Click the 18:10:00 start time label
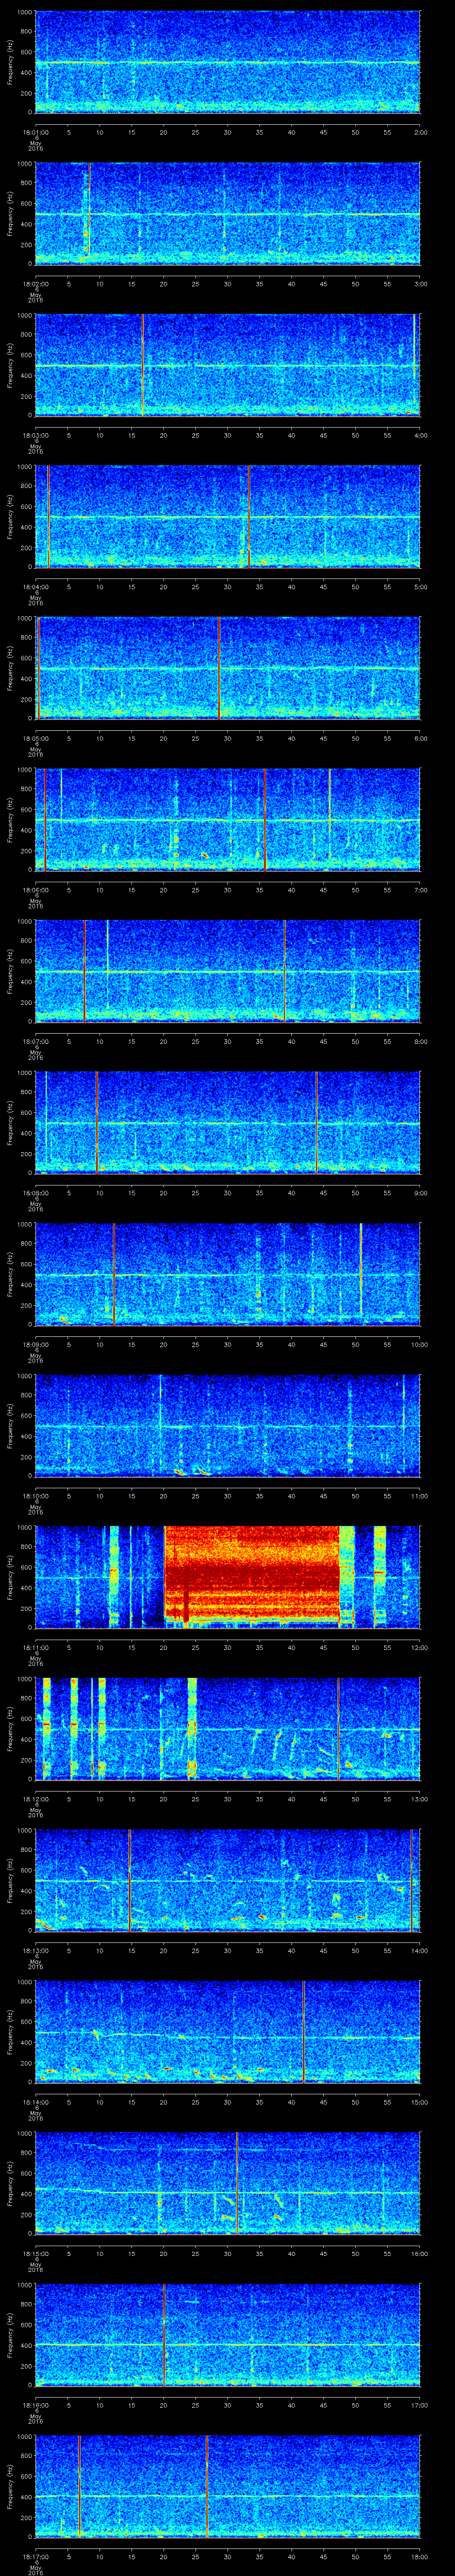This screenshot has width=455, height=2576. [35, 1496]
